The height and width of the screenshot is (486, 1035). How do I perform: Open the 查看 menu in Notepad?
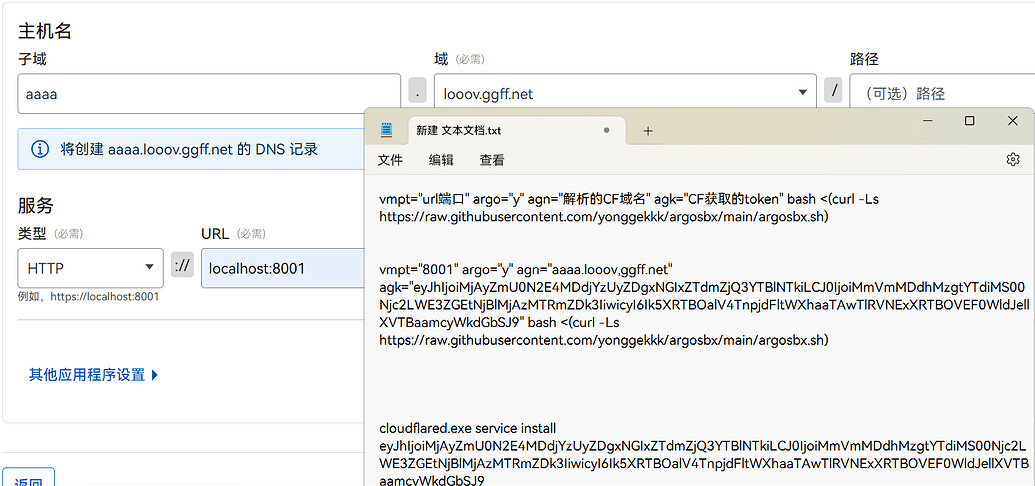(492, 160)
